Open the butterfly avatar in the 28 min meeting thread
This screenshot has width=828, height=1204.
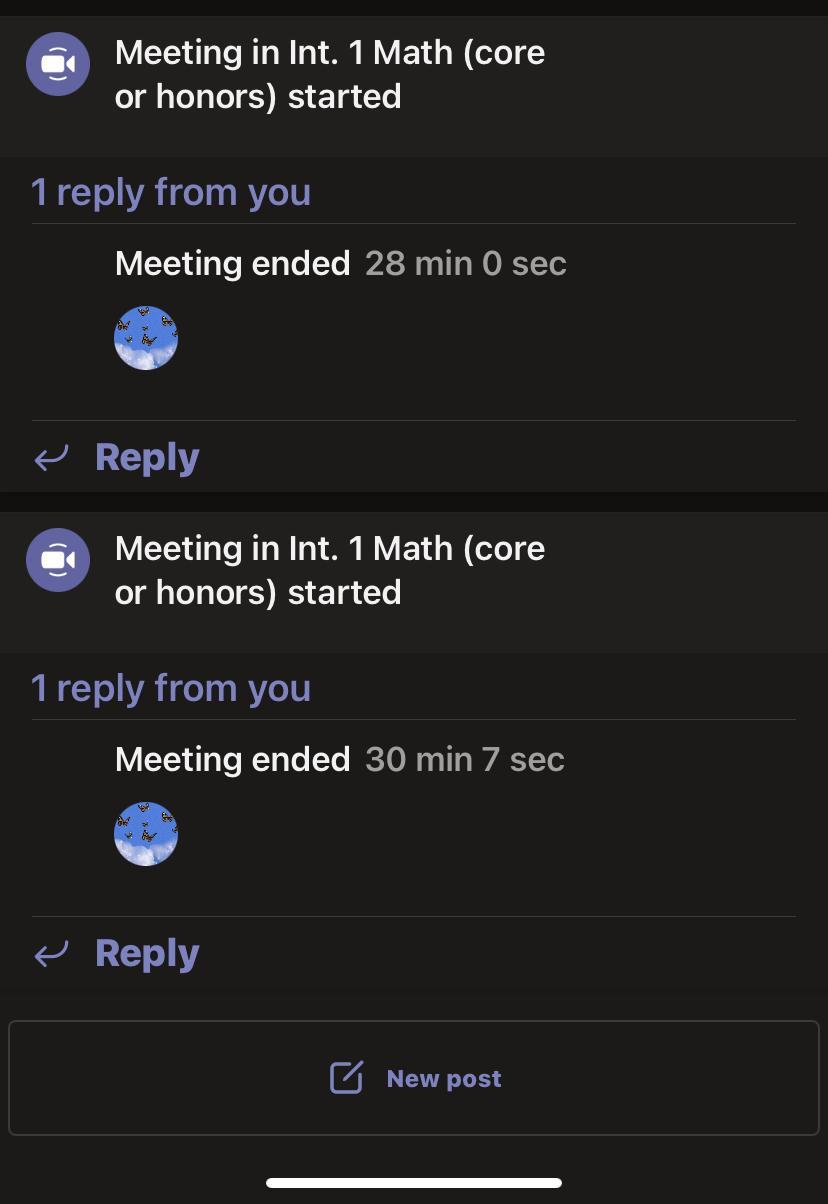(x=146, y=338)
